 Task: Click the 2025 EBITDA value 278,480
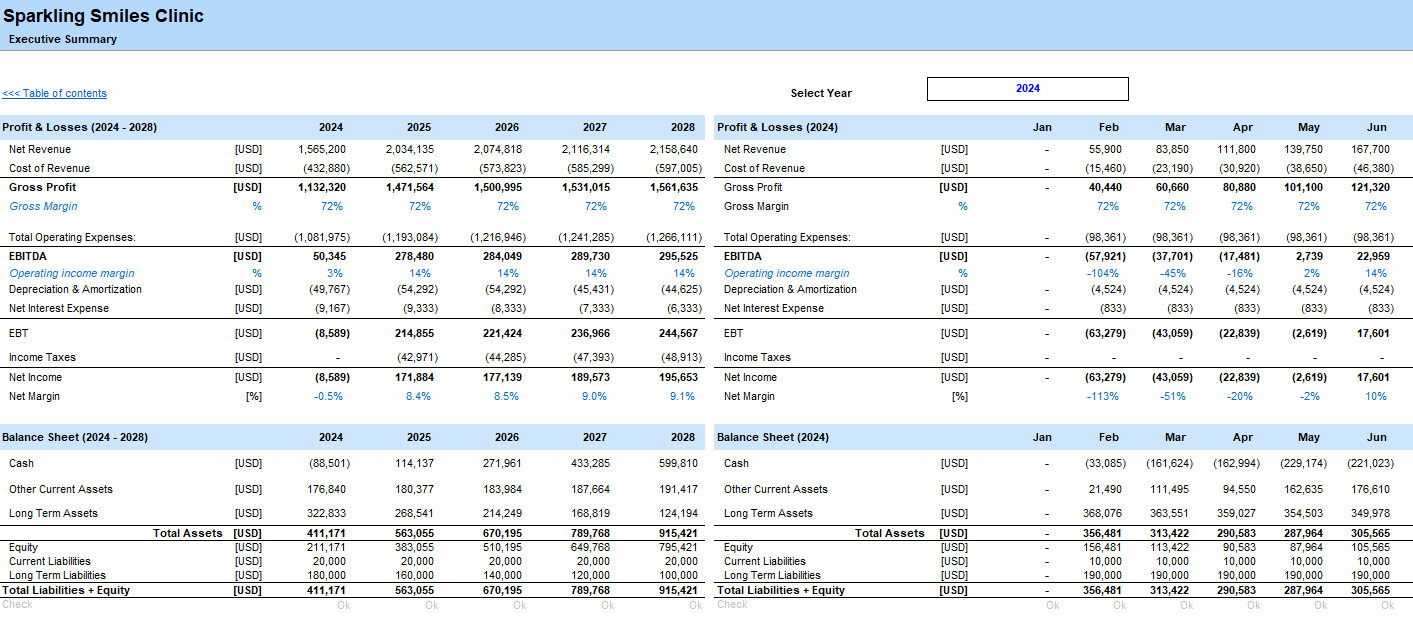(x=410, y=257)
